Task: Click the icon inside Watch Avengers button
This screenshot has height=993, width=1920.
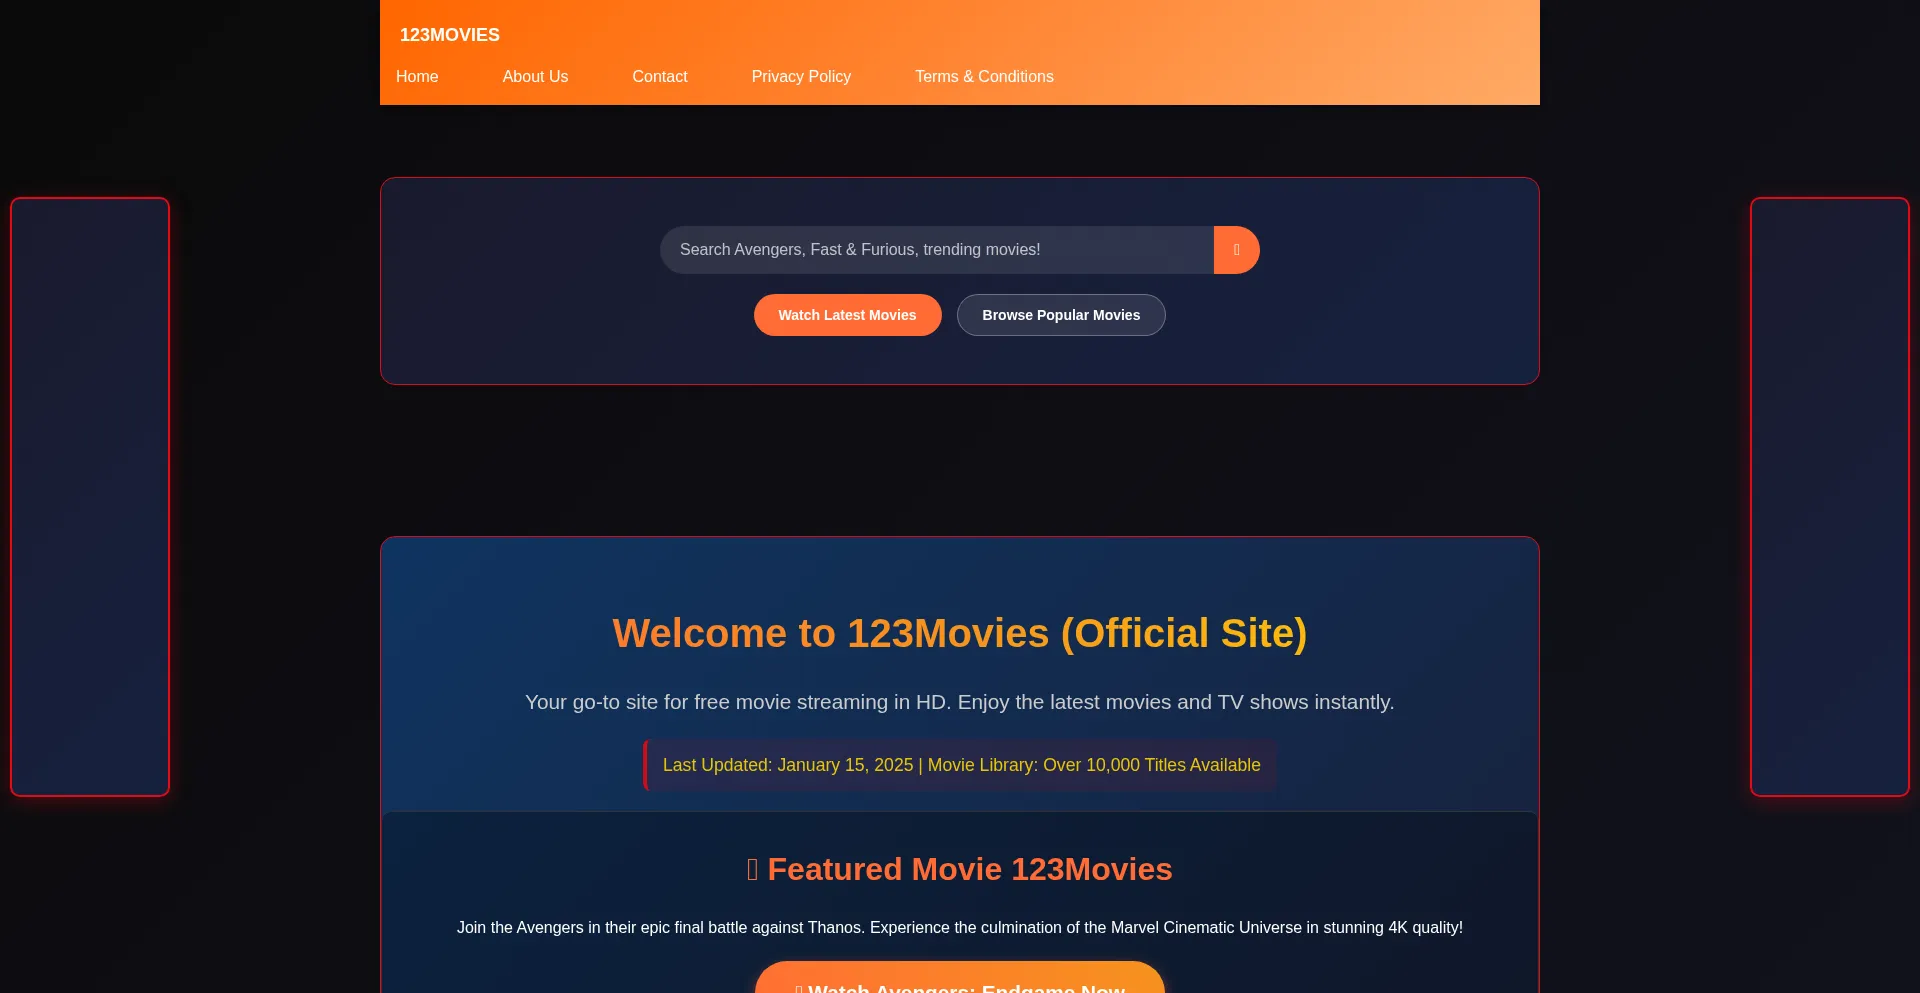Action: (x=798, y=986)
